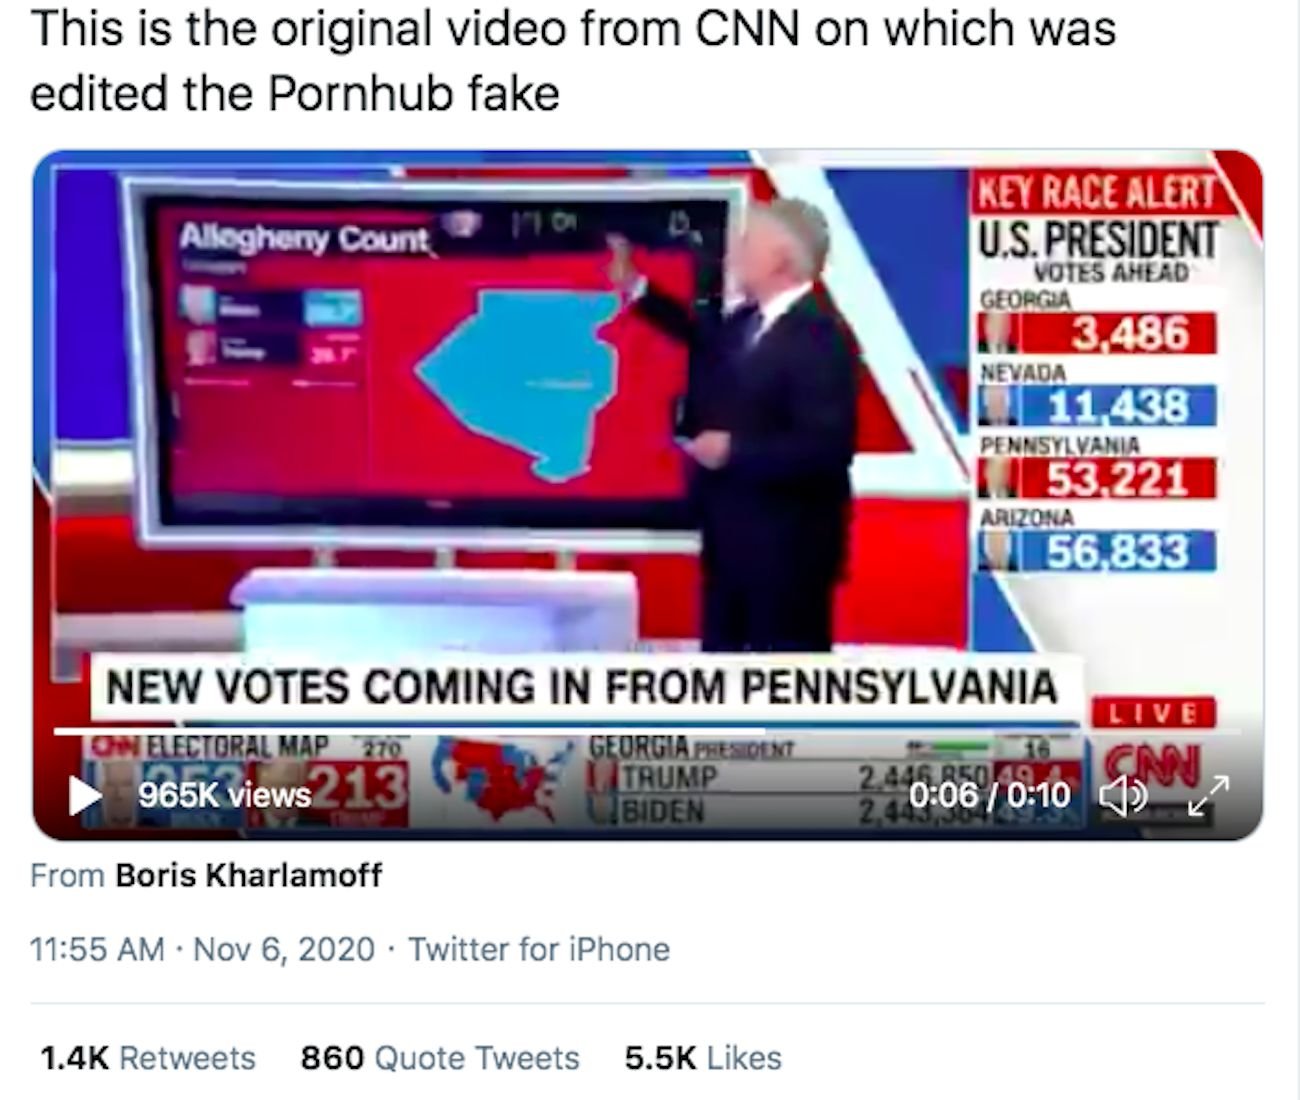Click the 965K views counter
This screenshot has height=1100, width=1300.
[x=224, y=796]
